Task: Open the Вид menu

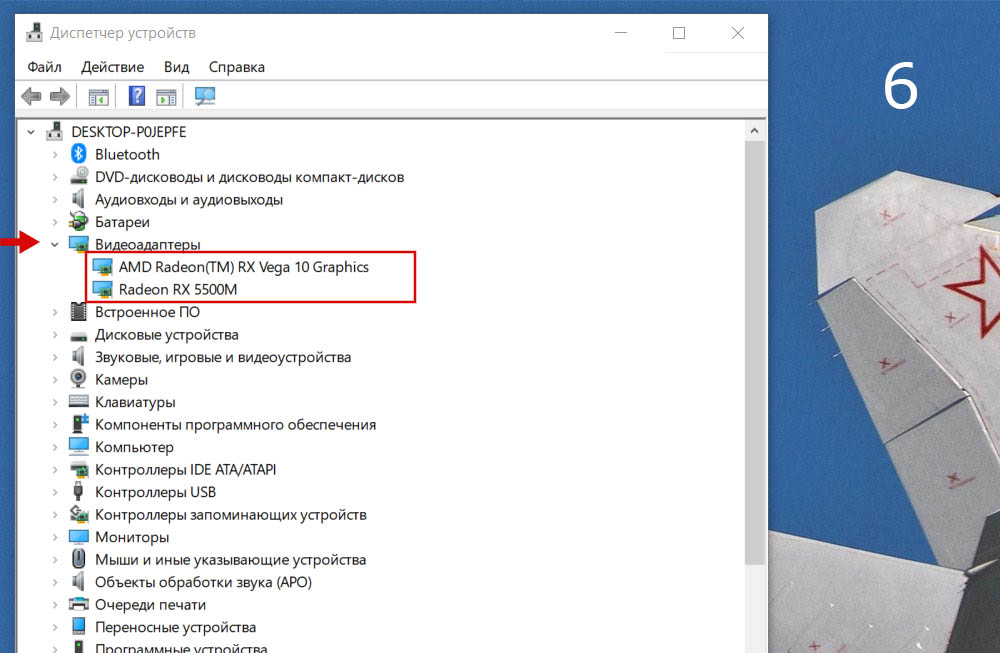Action: coord(177,67)
